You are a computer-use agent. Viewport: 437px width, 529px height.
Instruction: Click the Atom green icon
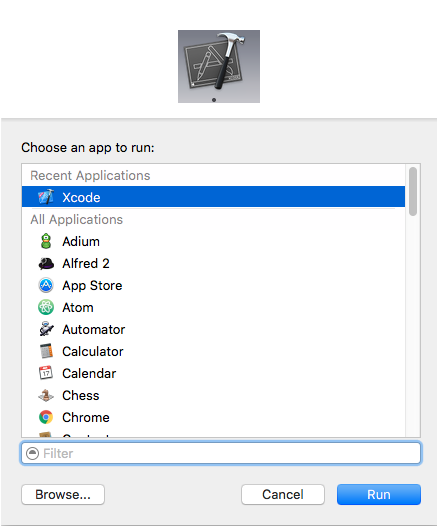point(46,307)
